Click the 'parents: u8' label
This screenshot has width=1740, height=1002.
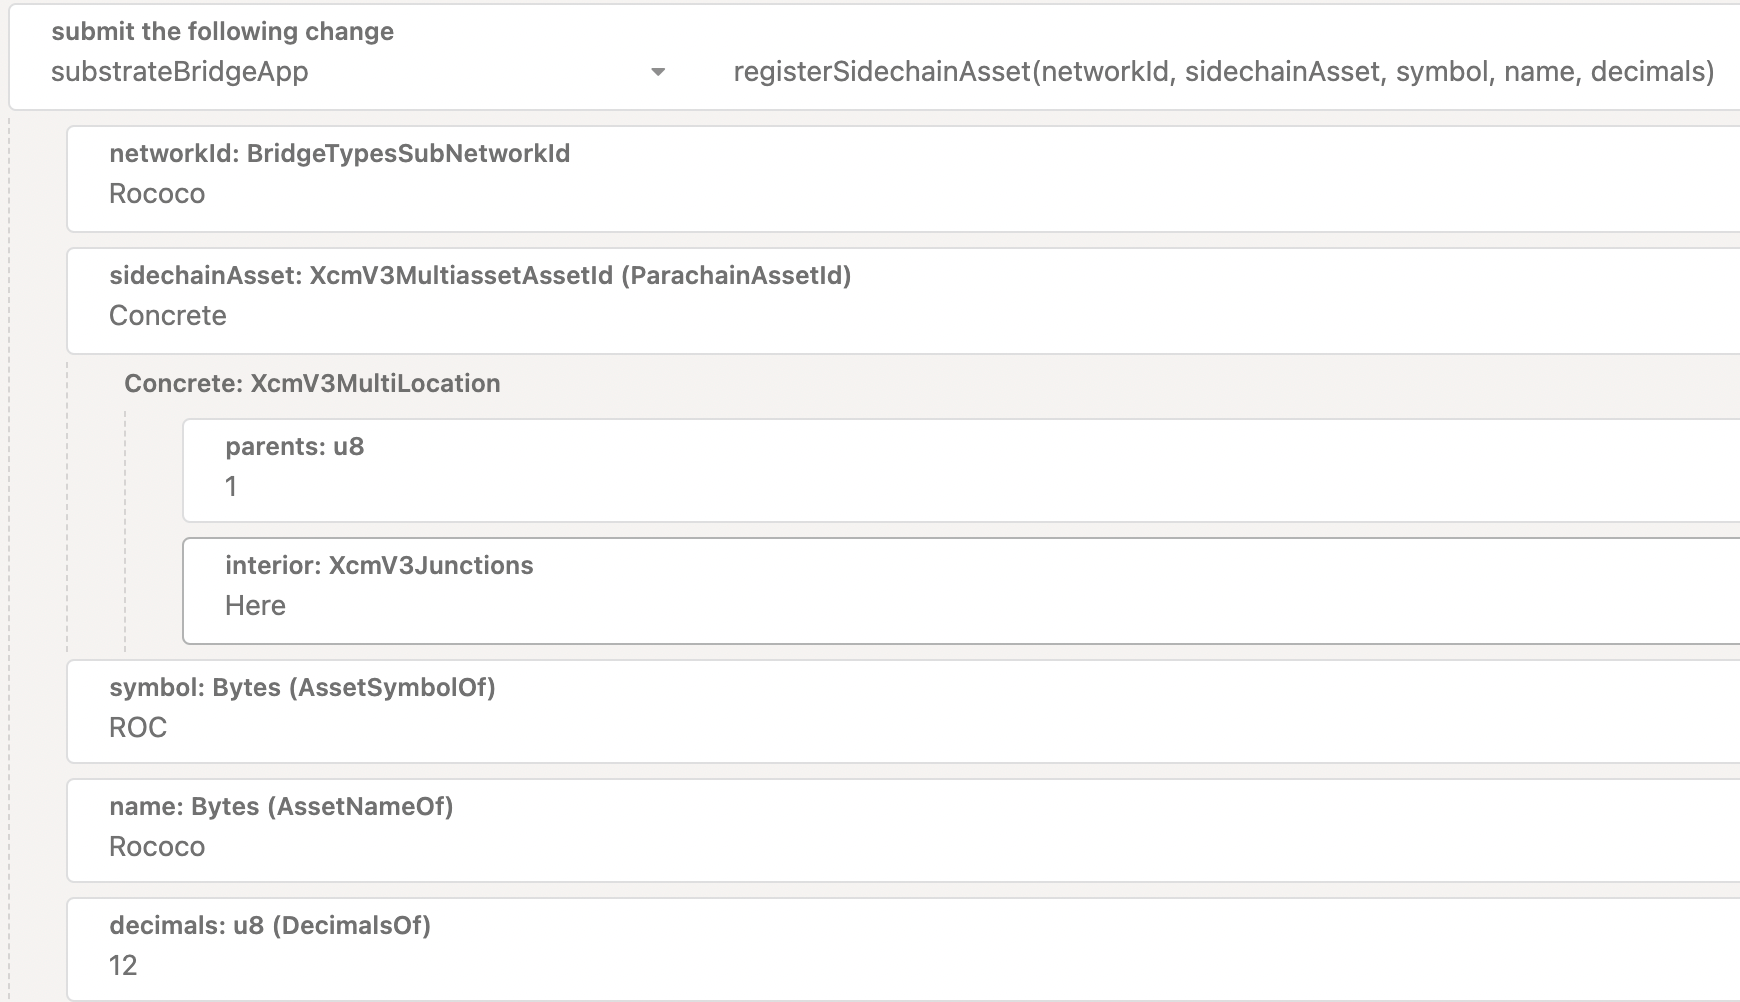[294, 447]
